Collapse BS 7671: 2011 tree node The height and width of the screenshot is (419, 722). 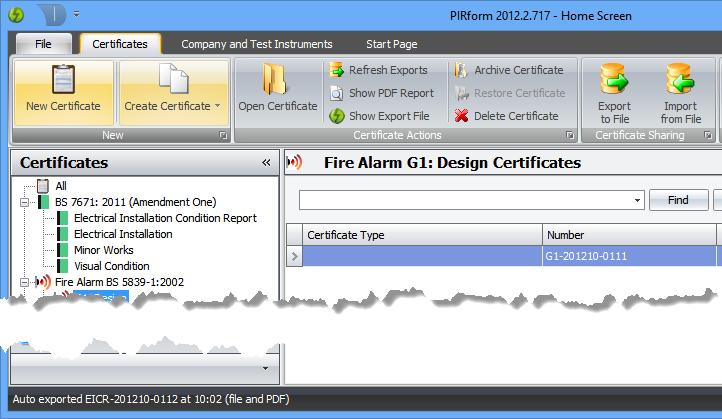click(24, 202)
